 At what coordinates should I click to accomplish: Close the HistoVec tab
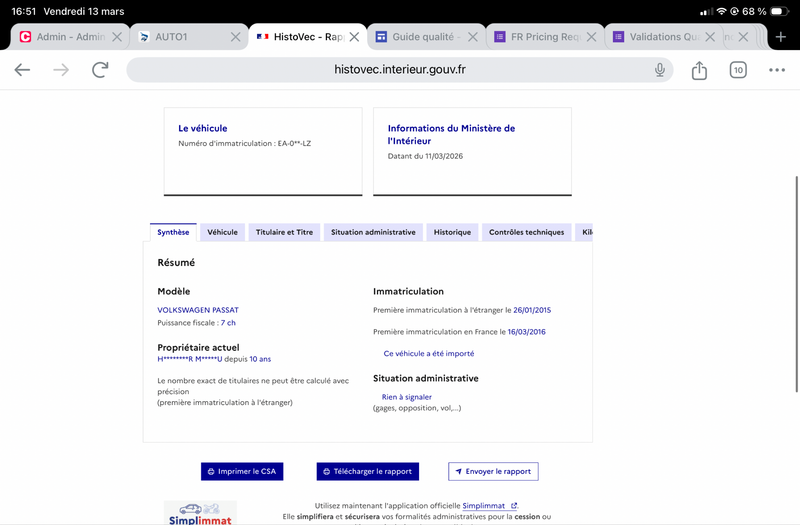pos(354,37)
